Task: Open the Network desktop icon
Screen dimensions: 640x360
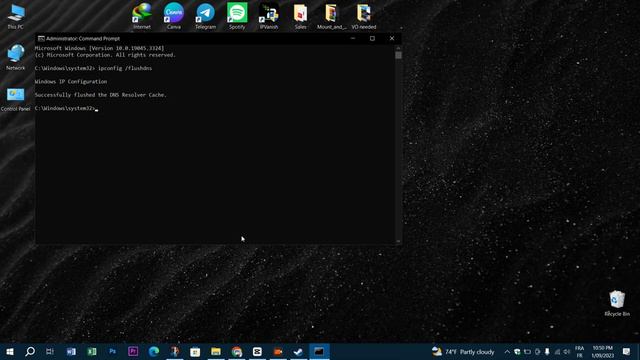Action: pos(16,57)
